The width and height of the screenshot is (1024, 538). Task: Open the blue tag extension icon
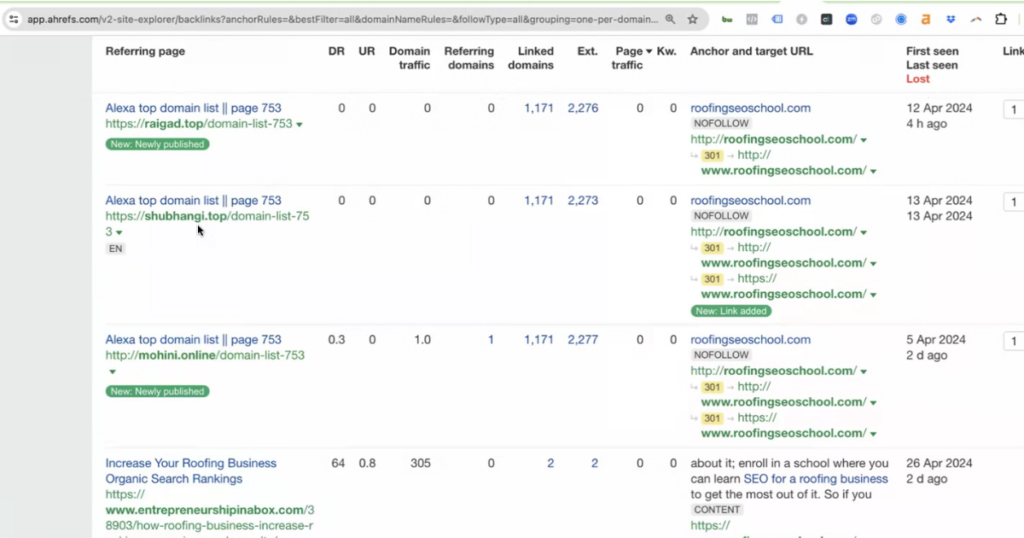pos(777,20)
